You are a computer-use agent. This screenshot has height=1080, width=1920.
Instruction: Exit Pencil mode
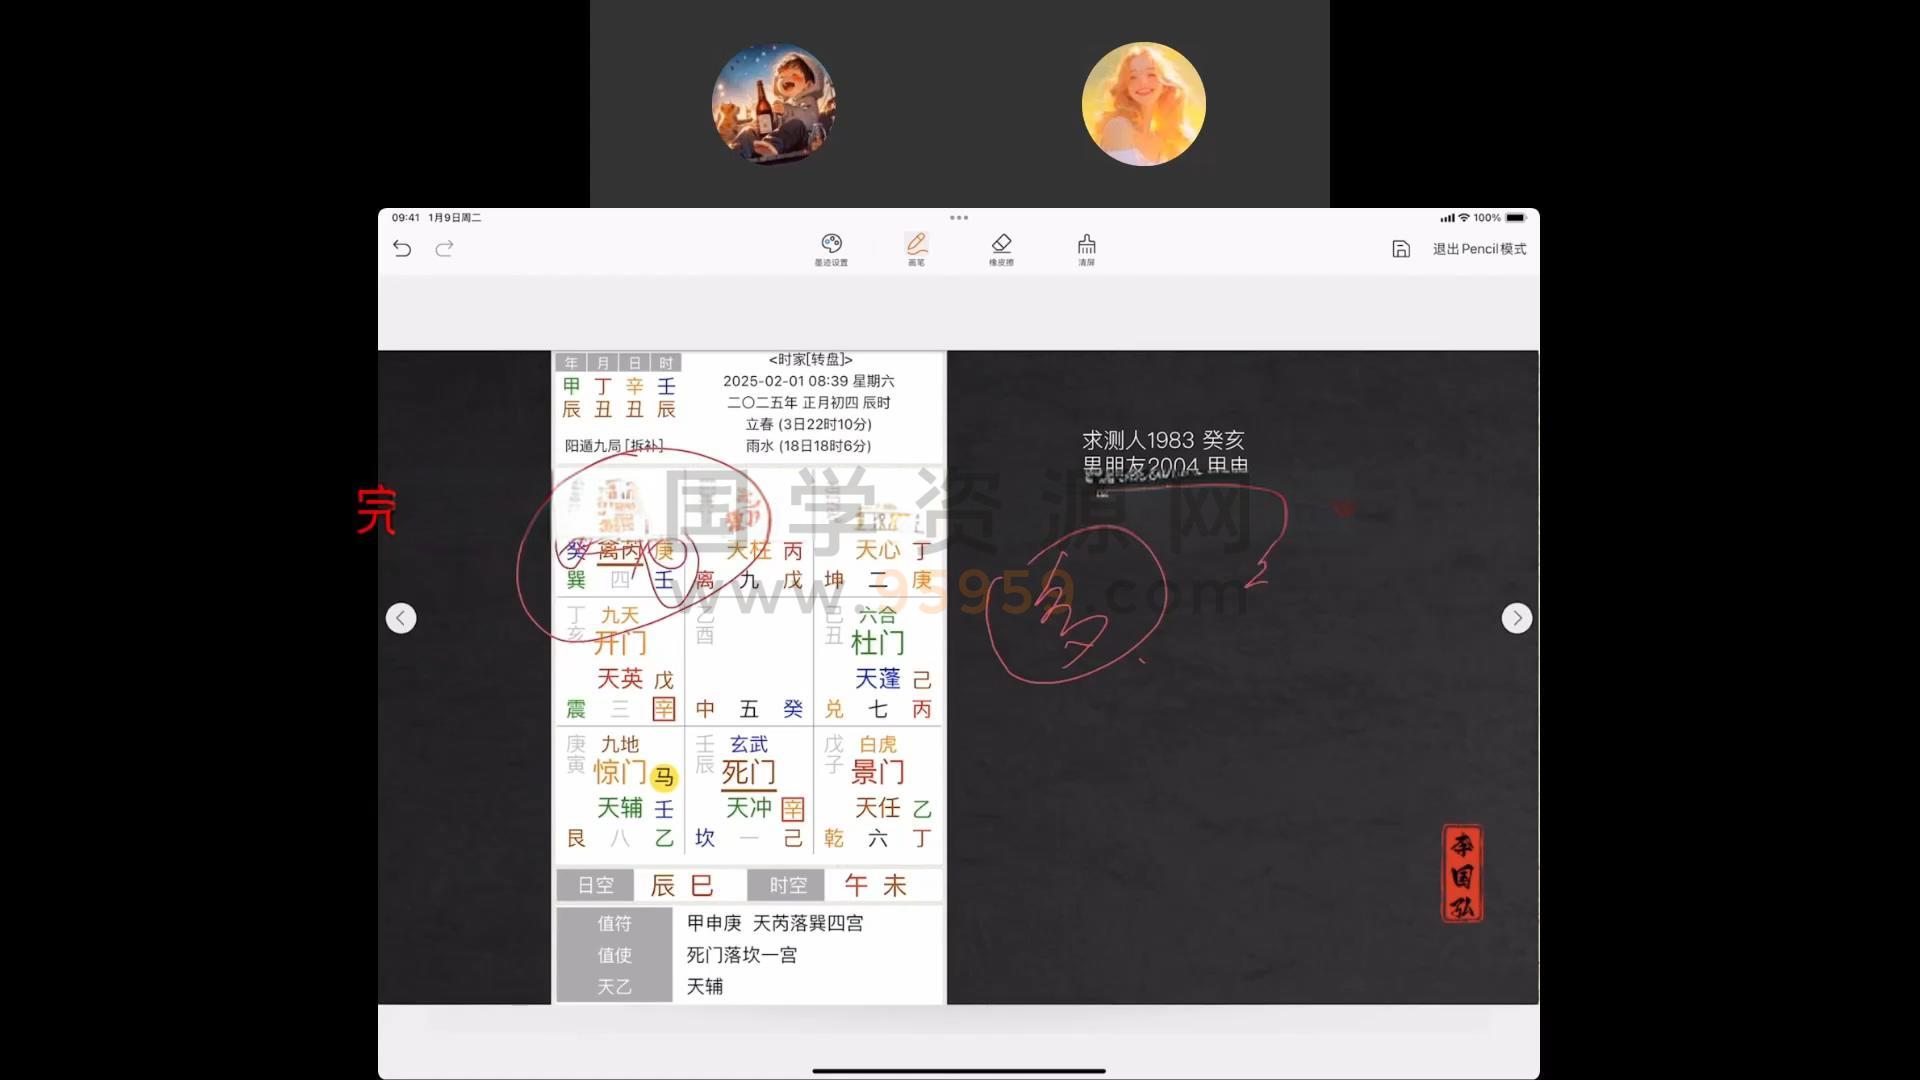coord(1479,249)
